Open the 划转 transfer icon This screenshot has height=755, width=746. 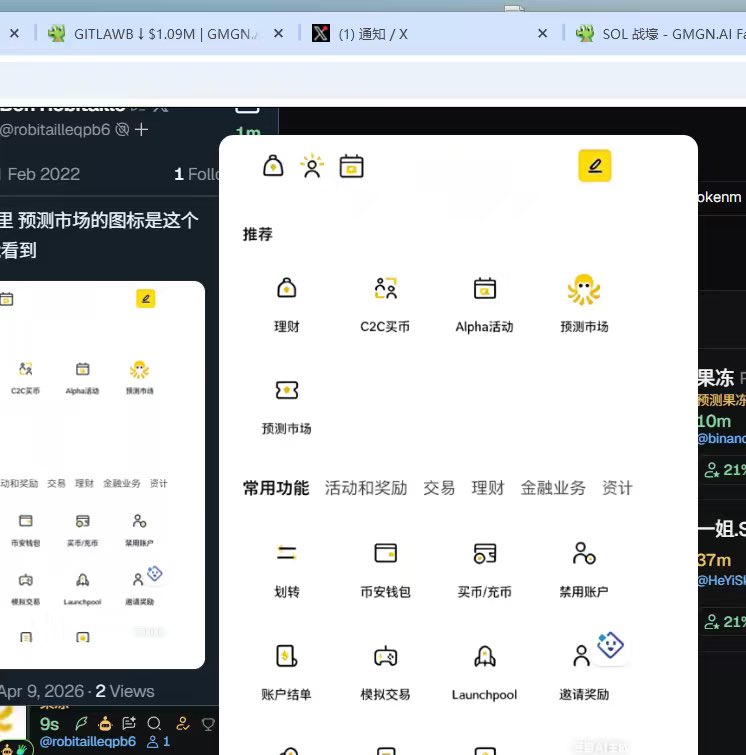point(287,553)
